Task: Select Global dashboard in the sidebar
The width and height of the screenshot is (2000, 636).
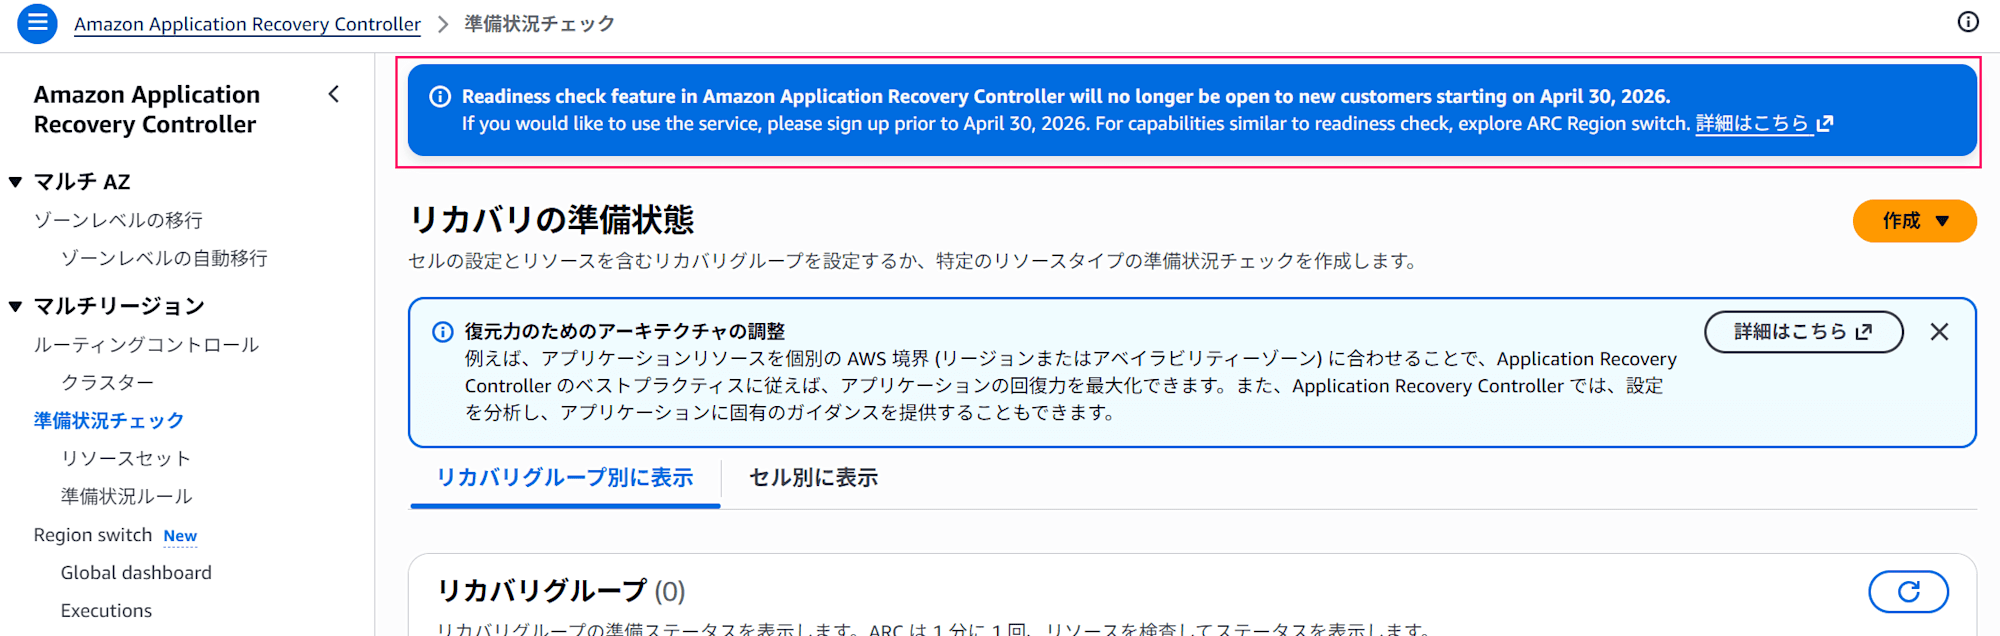Action: click(136, 572)
